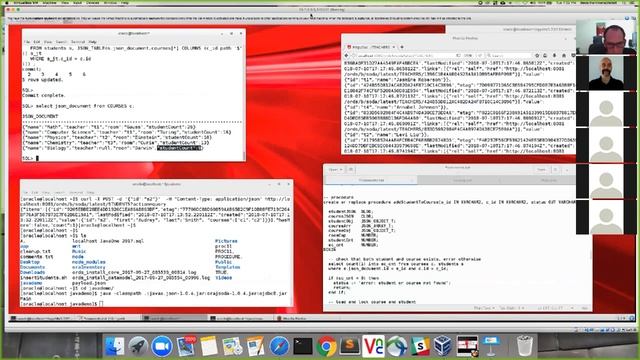The width and height of the screenshot is (640, 360).
Task: Click 'Downloads' folder in terminal listing
Action: pyautogui.click(x=33, y=272)
